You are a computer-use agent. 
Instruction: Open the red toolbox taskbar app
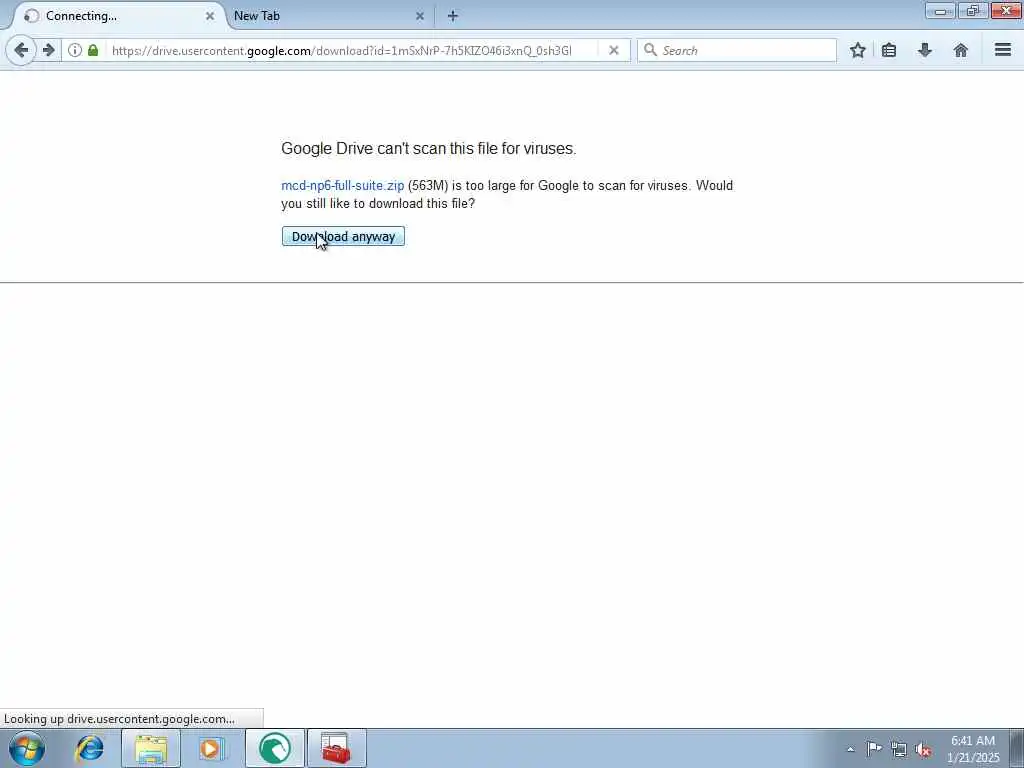click(x=336, y=748)
